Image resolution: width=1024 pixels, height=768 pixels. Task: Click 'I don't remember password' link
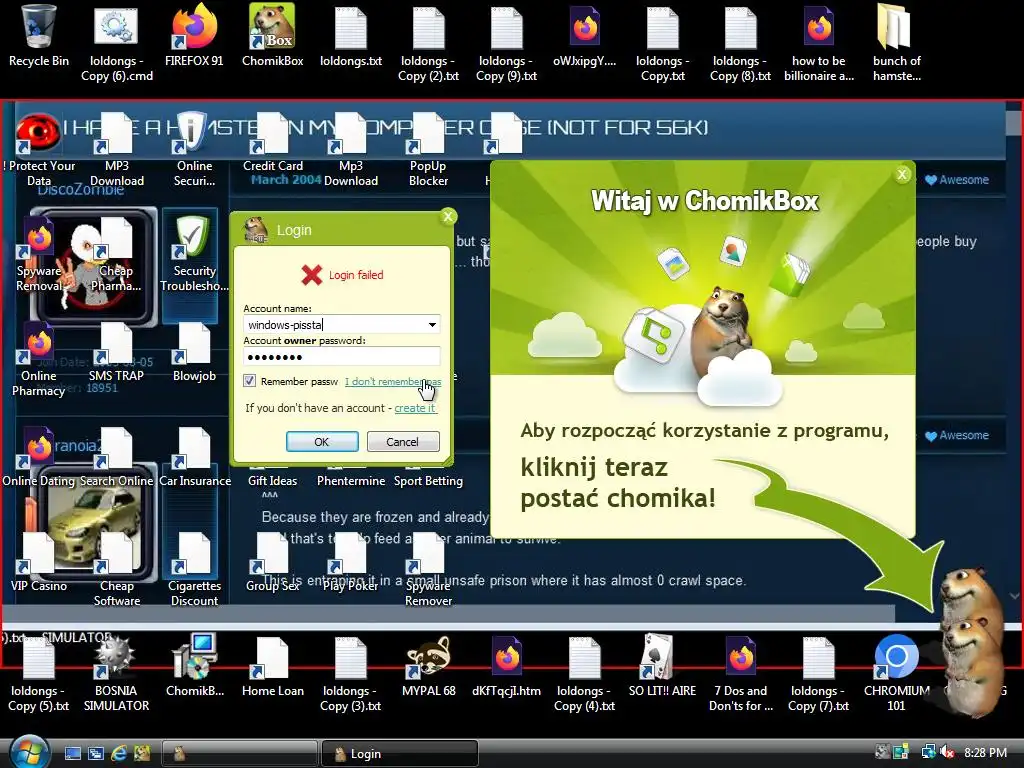coord(392,381)
